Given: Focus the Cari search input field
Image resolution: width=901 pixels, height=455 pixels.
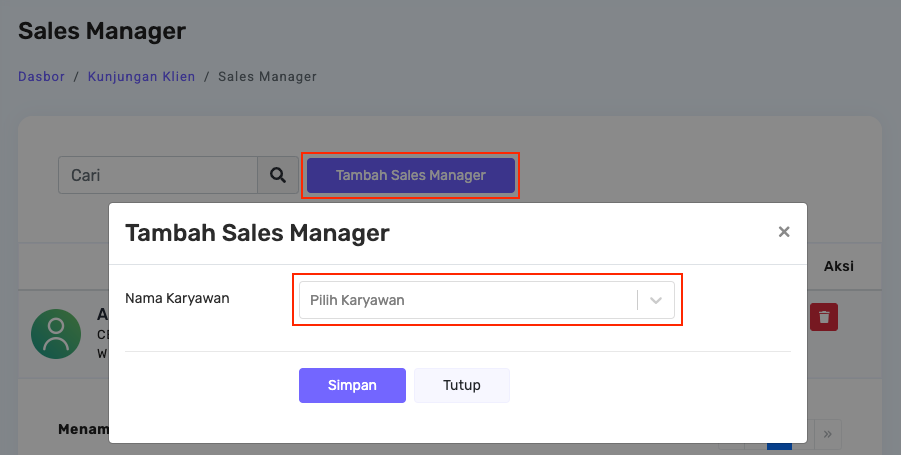Looking at the screenshot, I should (158, 175).
